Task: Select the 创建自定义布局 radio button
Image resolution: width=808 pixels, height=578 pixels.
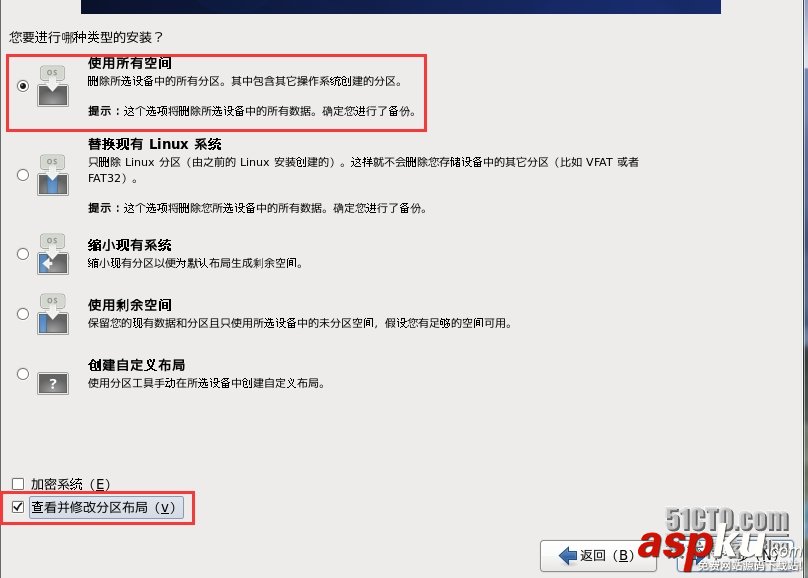Action: coord(23,373)
